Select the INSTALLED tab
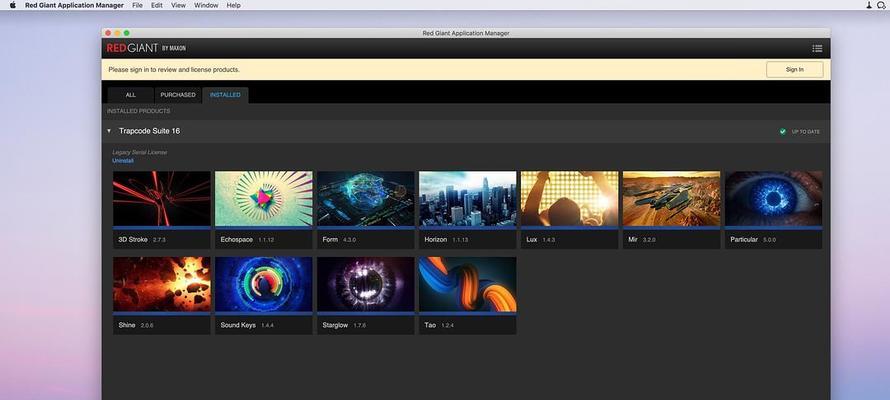890x400 pixels. pos(225,95)
